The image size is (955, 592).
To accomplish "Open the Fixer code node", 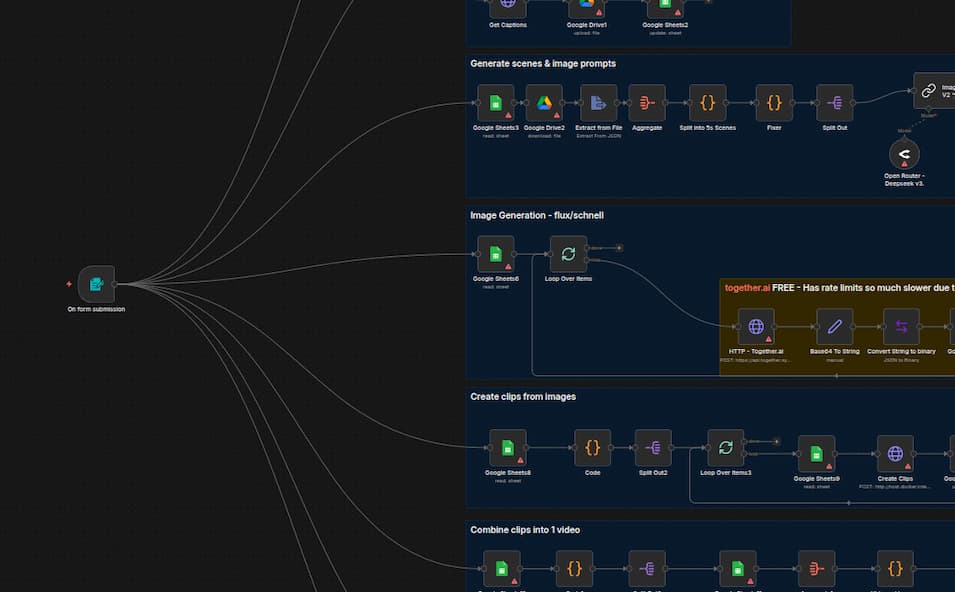I will click(774, 103).
